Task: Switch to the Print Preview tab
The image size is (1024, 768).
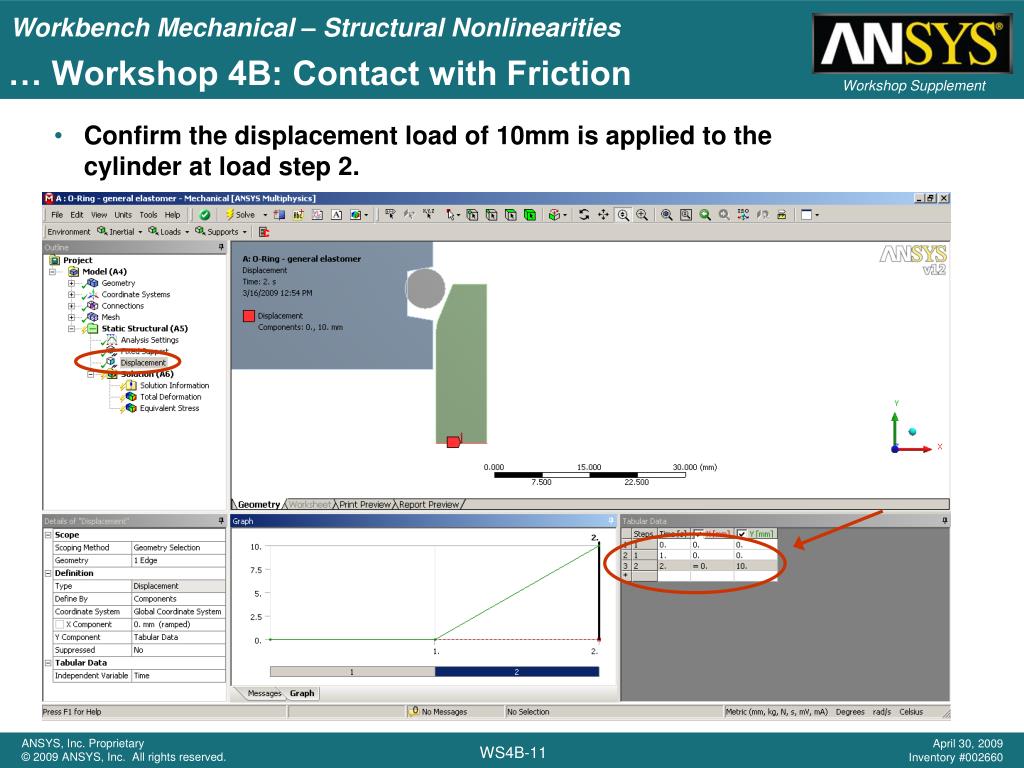Action: coord(364,504)
